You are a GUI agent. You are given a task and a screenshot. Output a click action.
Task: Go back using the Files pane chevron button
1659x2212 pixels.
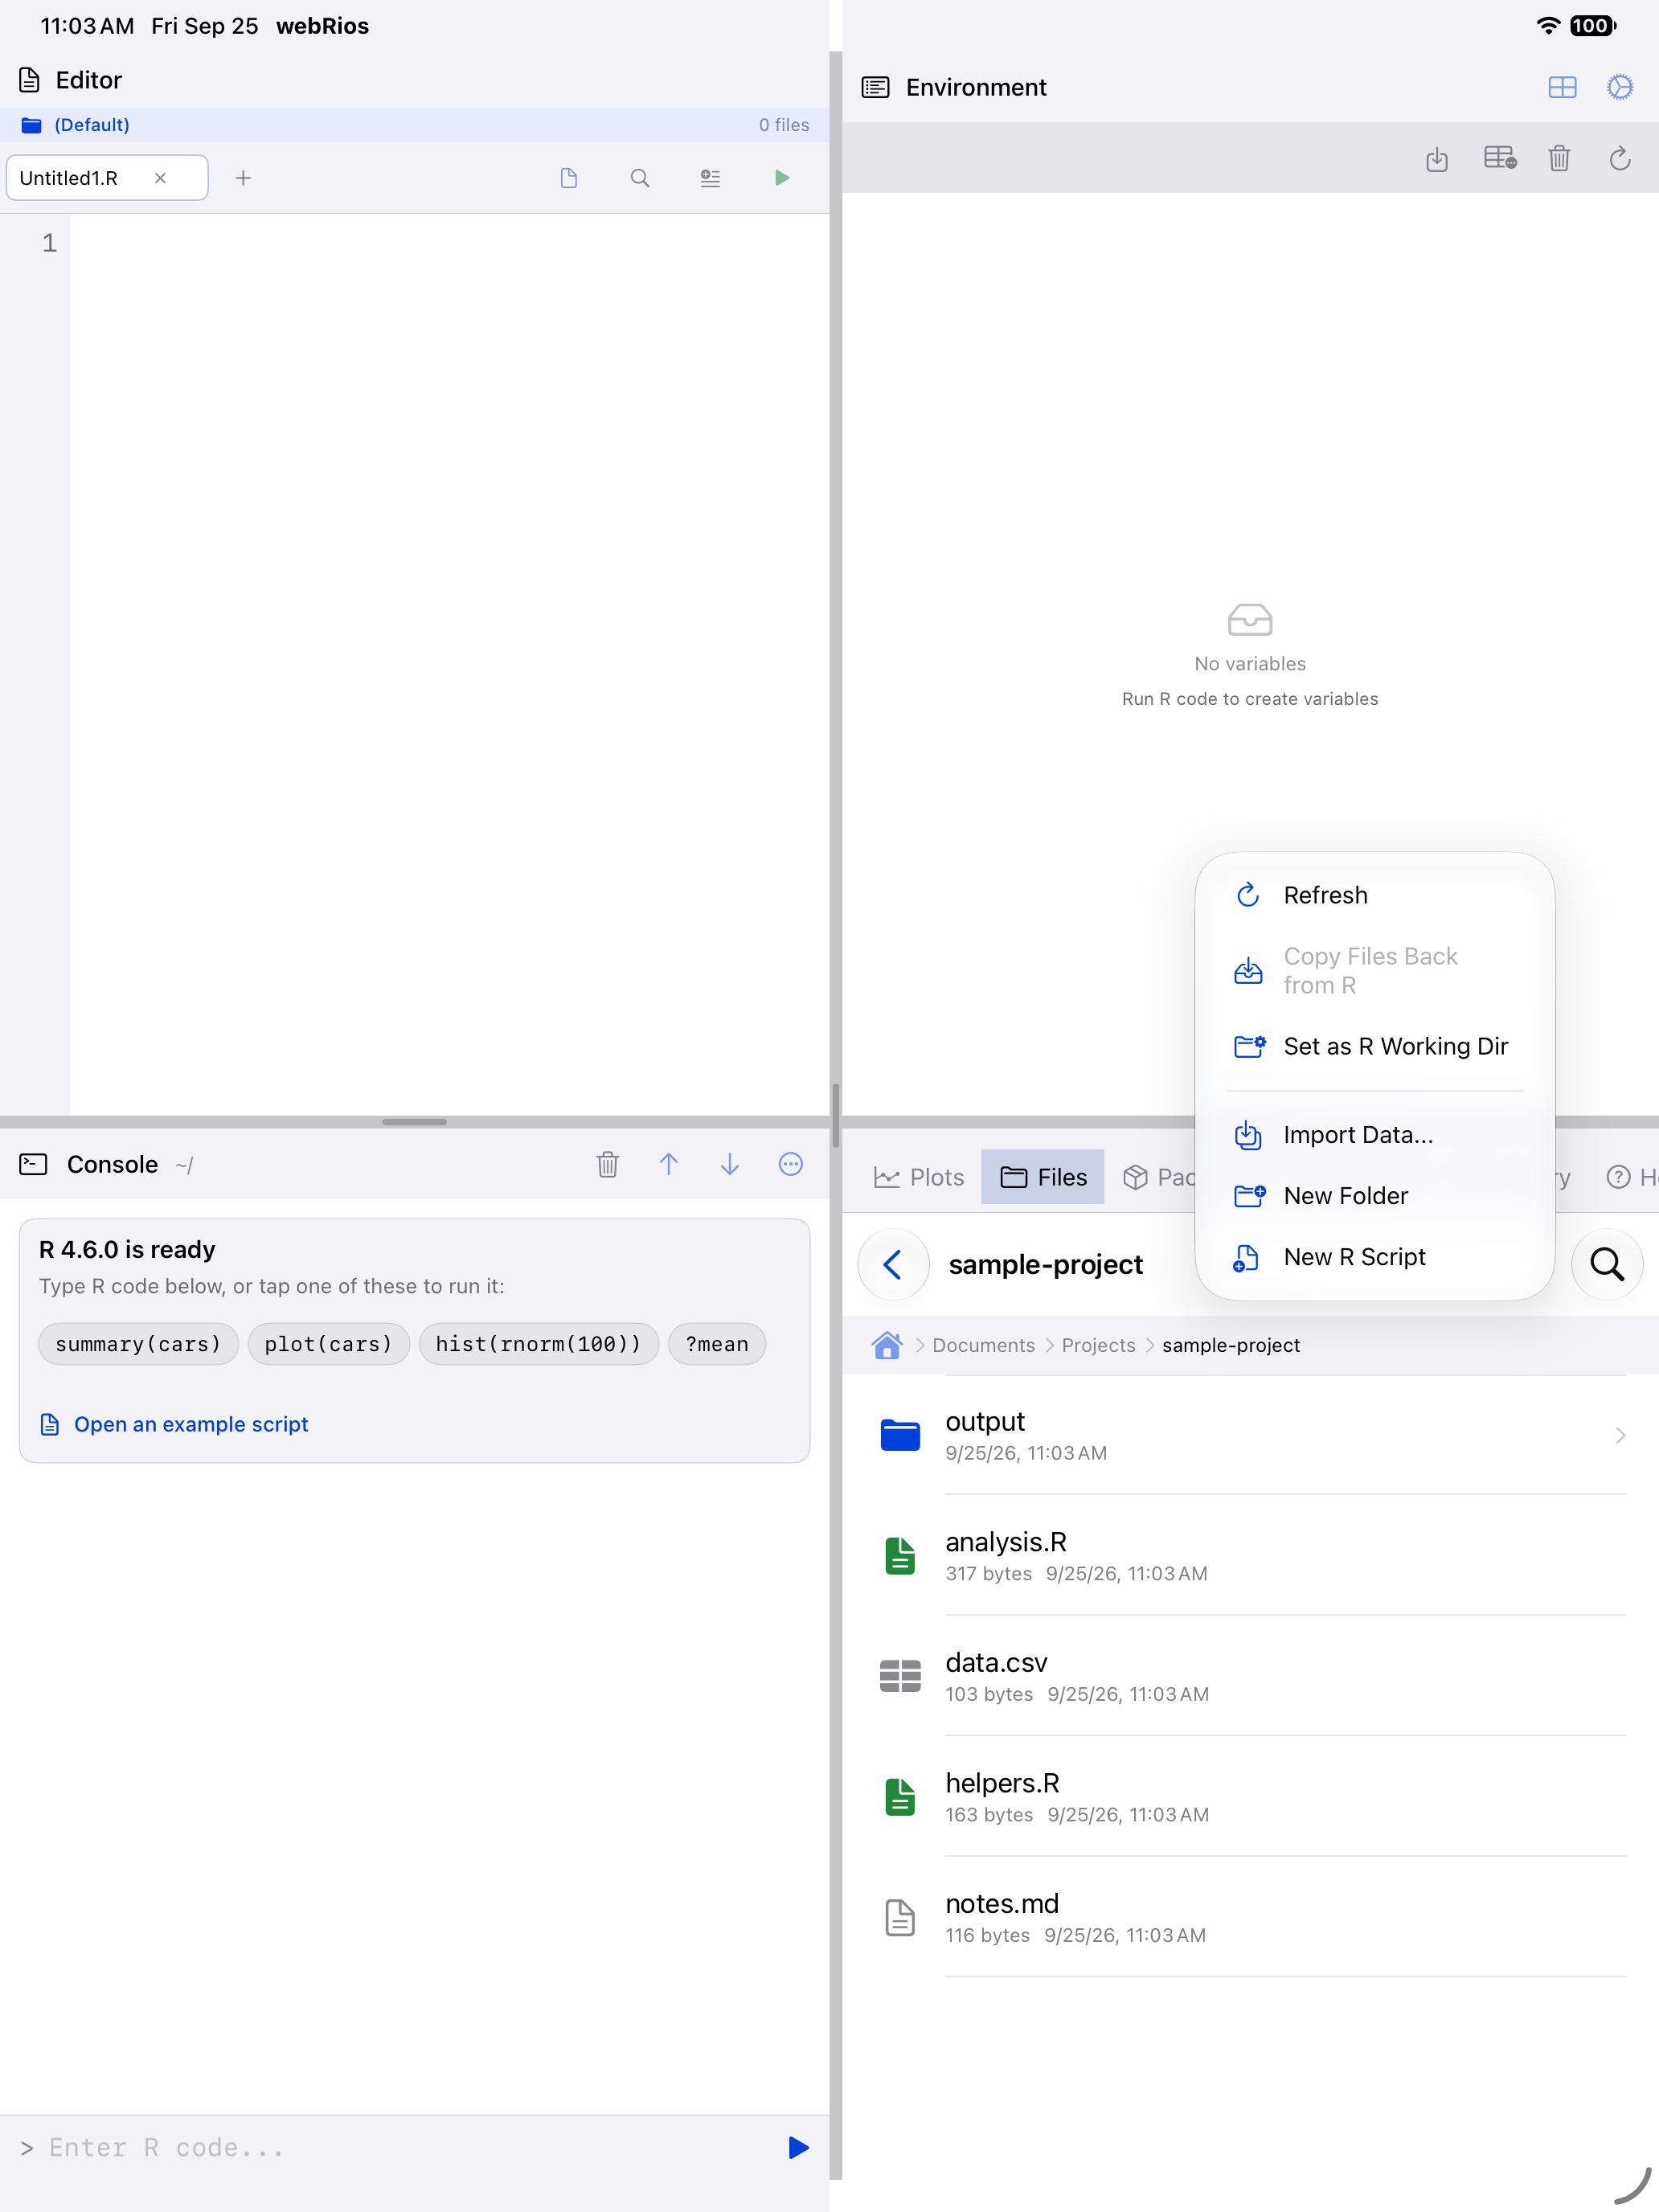pos(894,1264)
